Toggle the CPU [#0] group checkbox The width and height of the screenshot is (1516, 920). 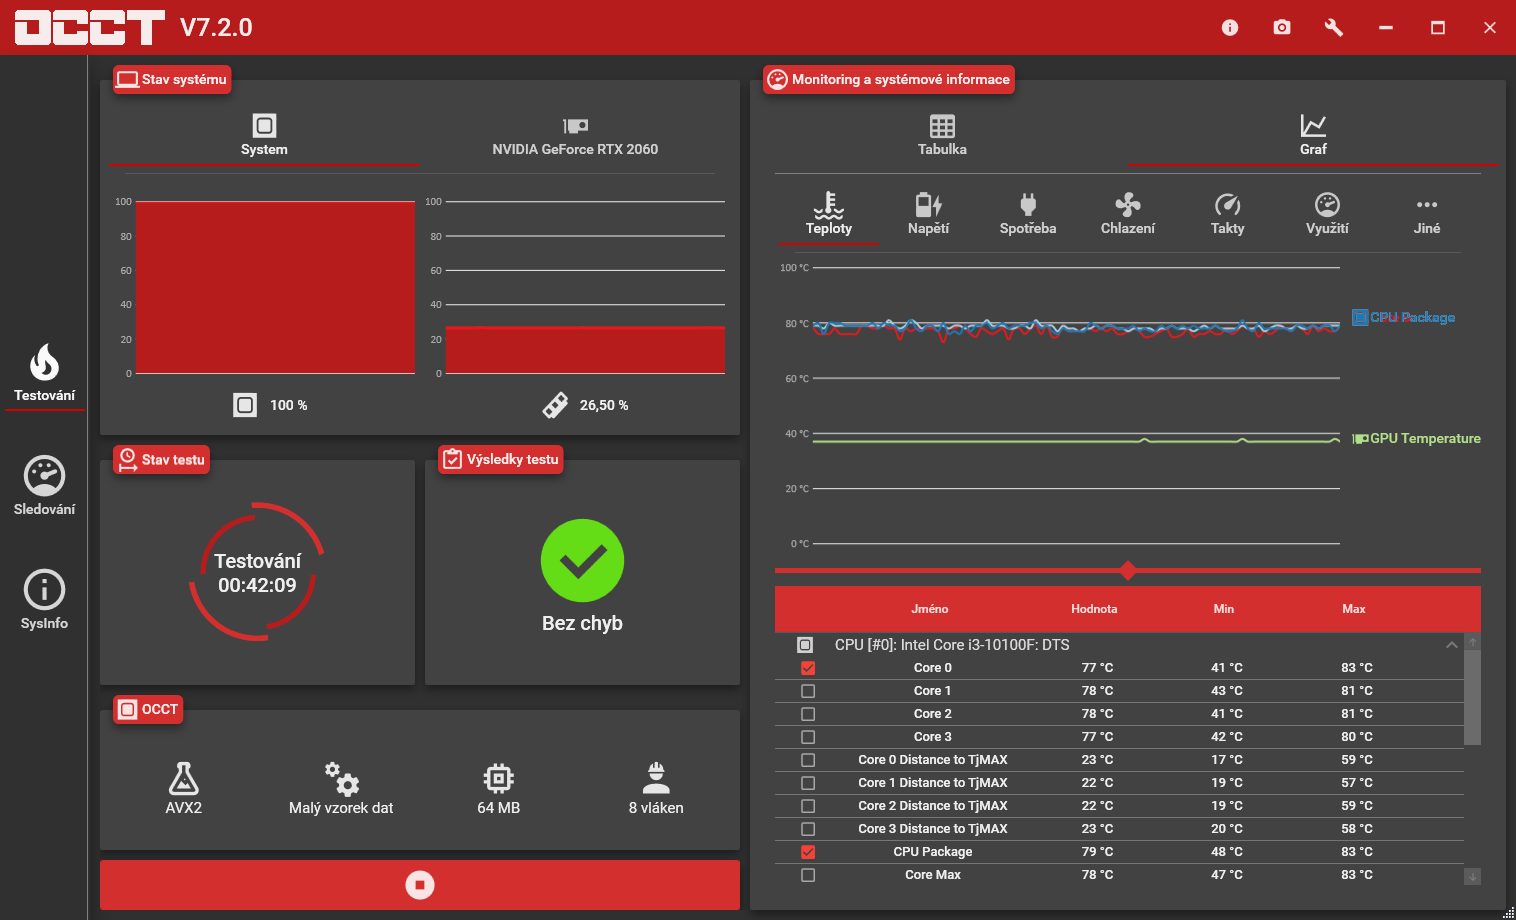[x=805, y=645]
